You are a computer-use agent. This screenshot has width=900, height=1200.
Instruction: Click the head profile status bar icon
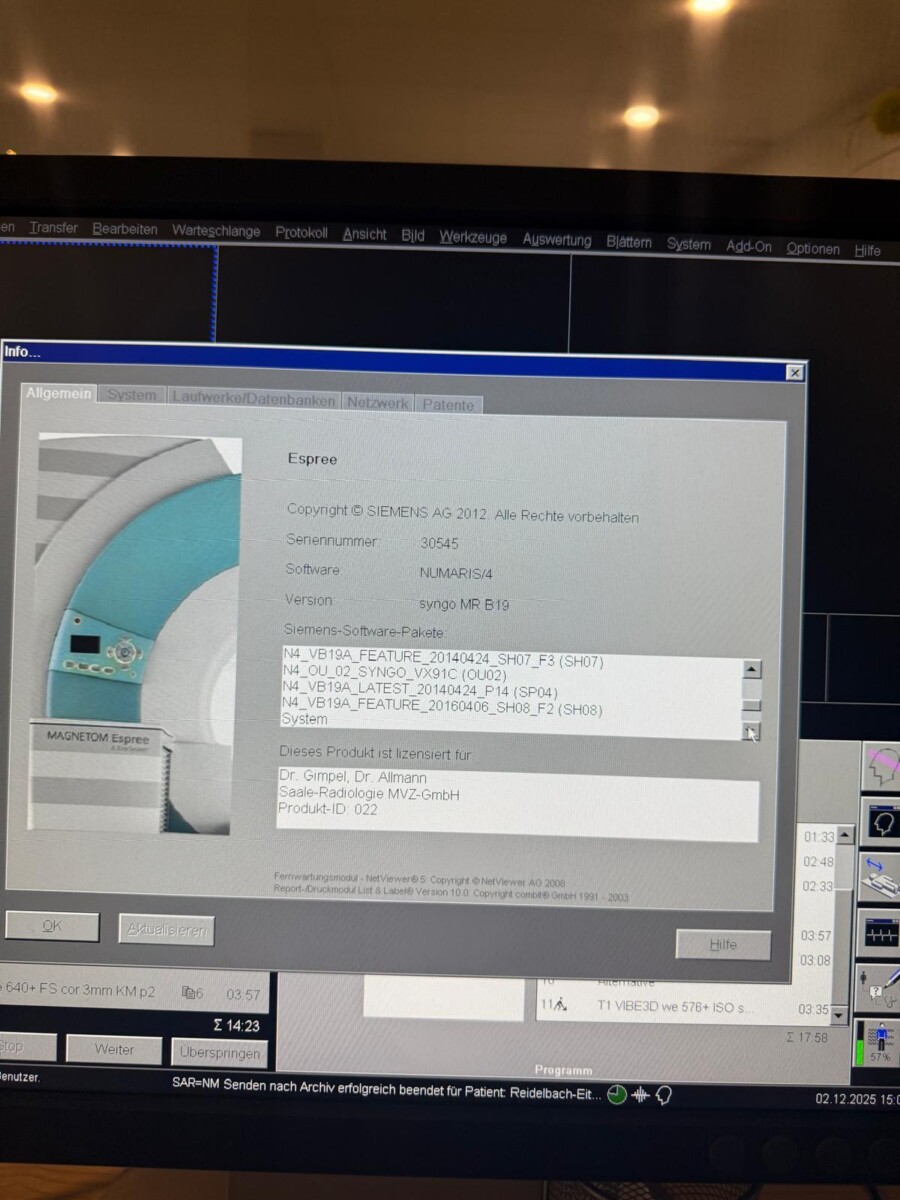click(x=663, y=1094)
